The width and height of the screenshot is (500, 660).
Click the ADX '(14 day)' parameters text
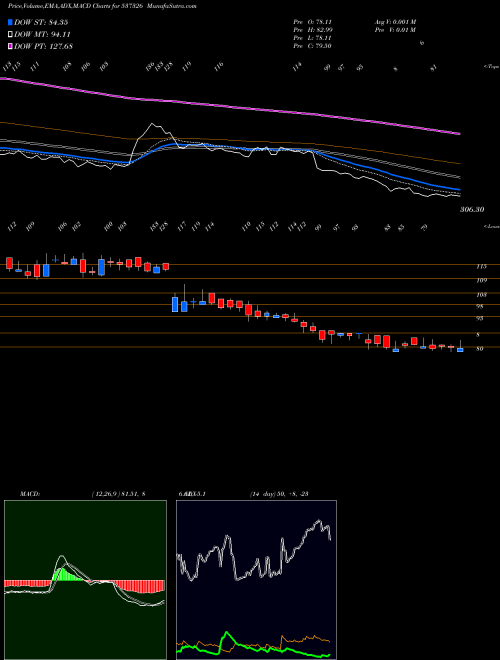261,494
